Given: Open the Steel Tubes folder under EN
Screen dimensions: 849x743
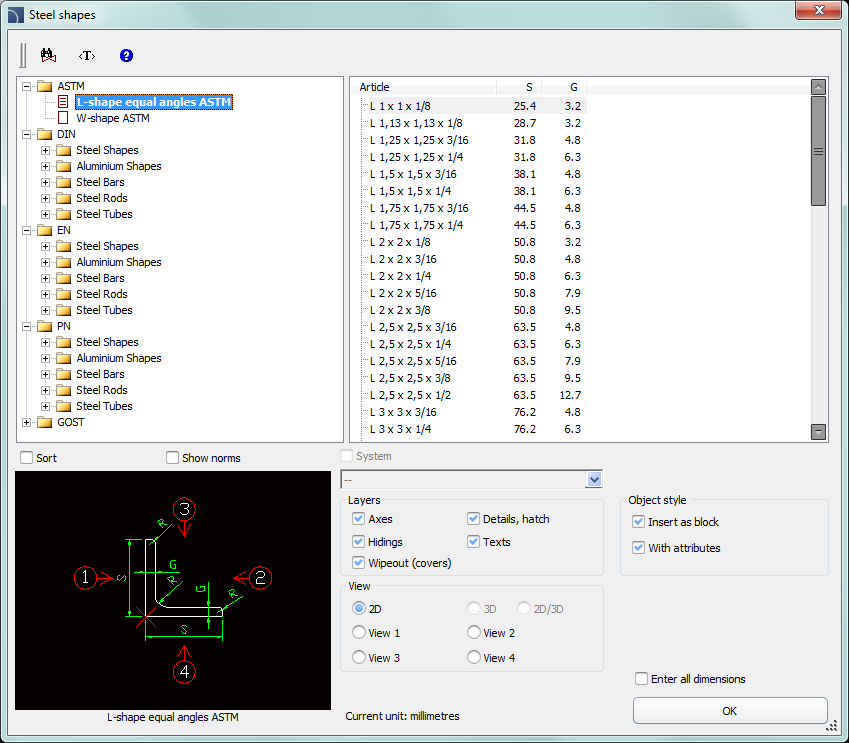Looking at the screenshot, I should (104, 310).
